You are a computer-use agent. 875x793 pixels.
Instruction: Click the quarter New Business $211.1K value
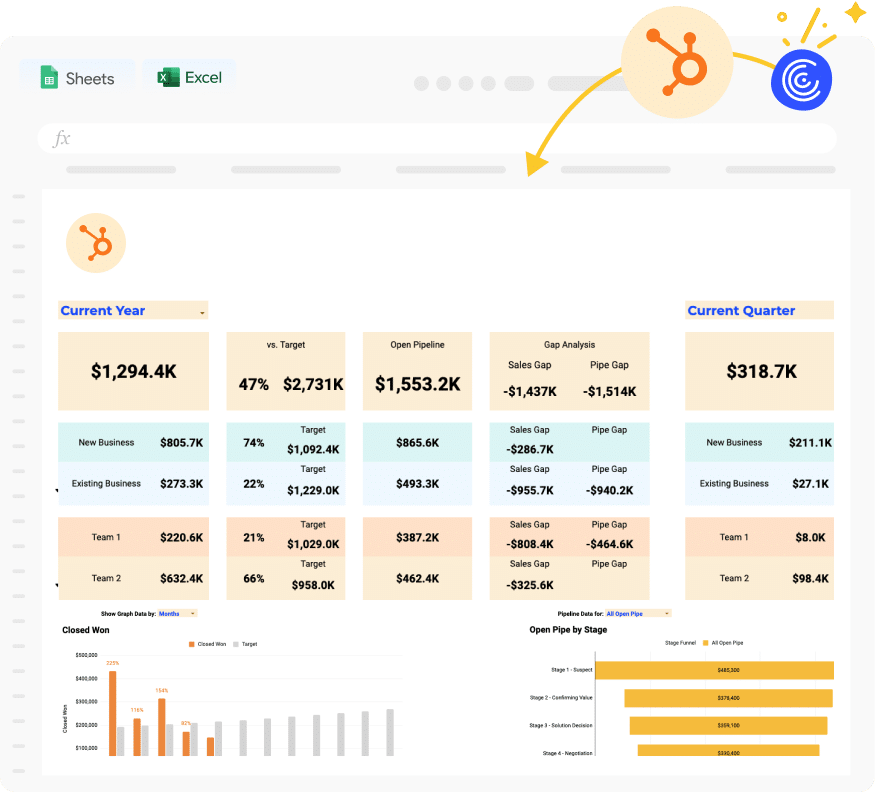[810, 443]
